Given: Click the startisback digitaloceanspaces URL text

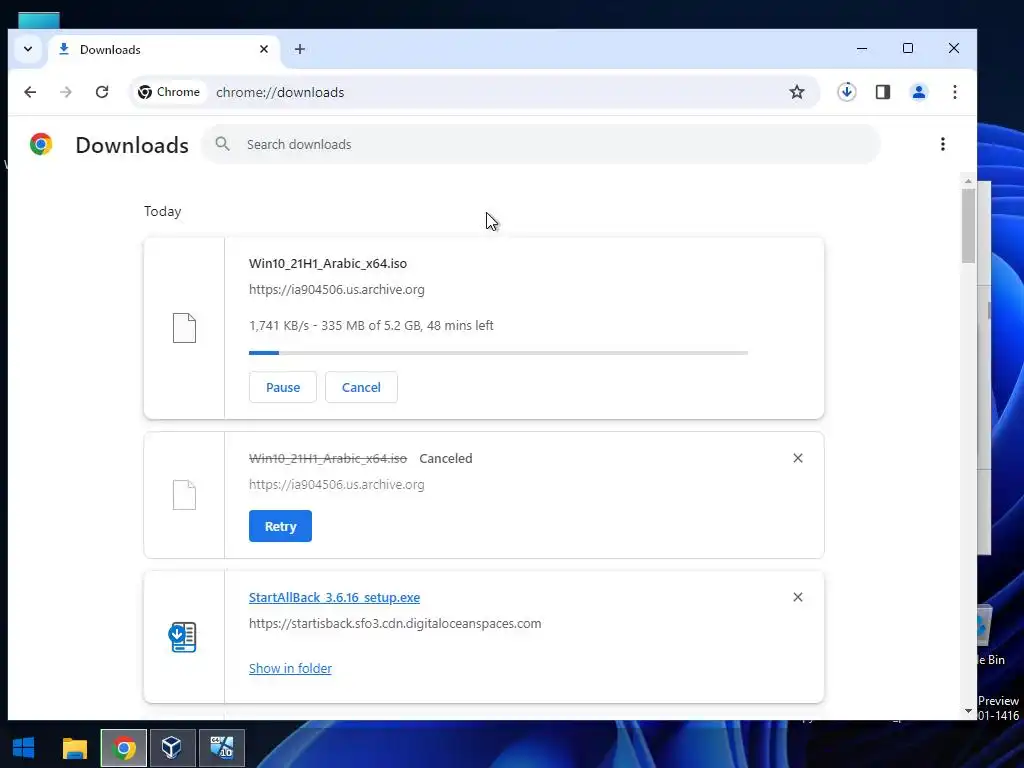Looking at the screenshot, I should click(395, 624).
